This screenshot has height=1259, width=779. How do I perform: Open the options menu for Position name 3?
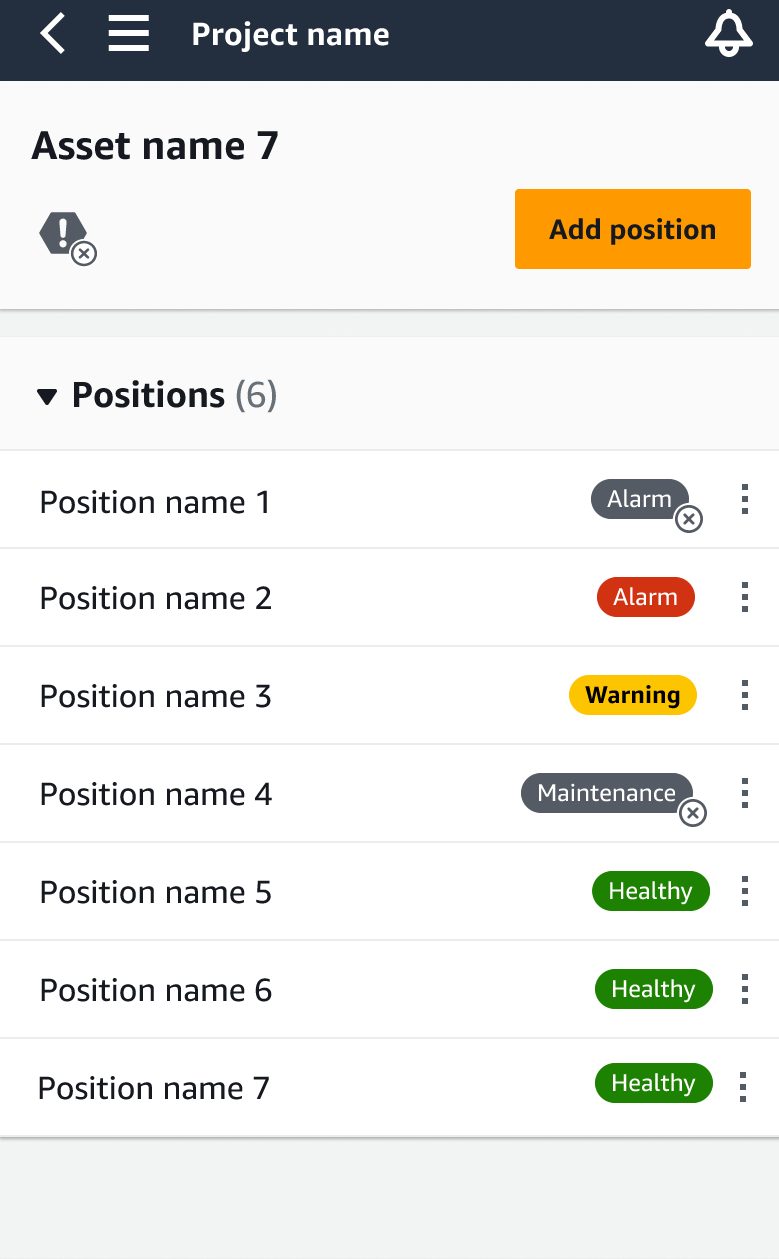(x=744, y=695)
